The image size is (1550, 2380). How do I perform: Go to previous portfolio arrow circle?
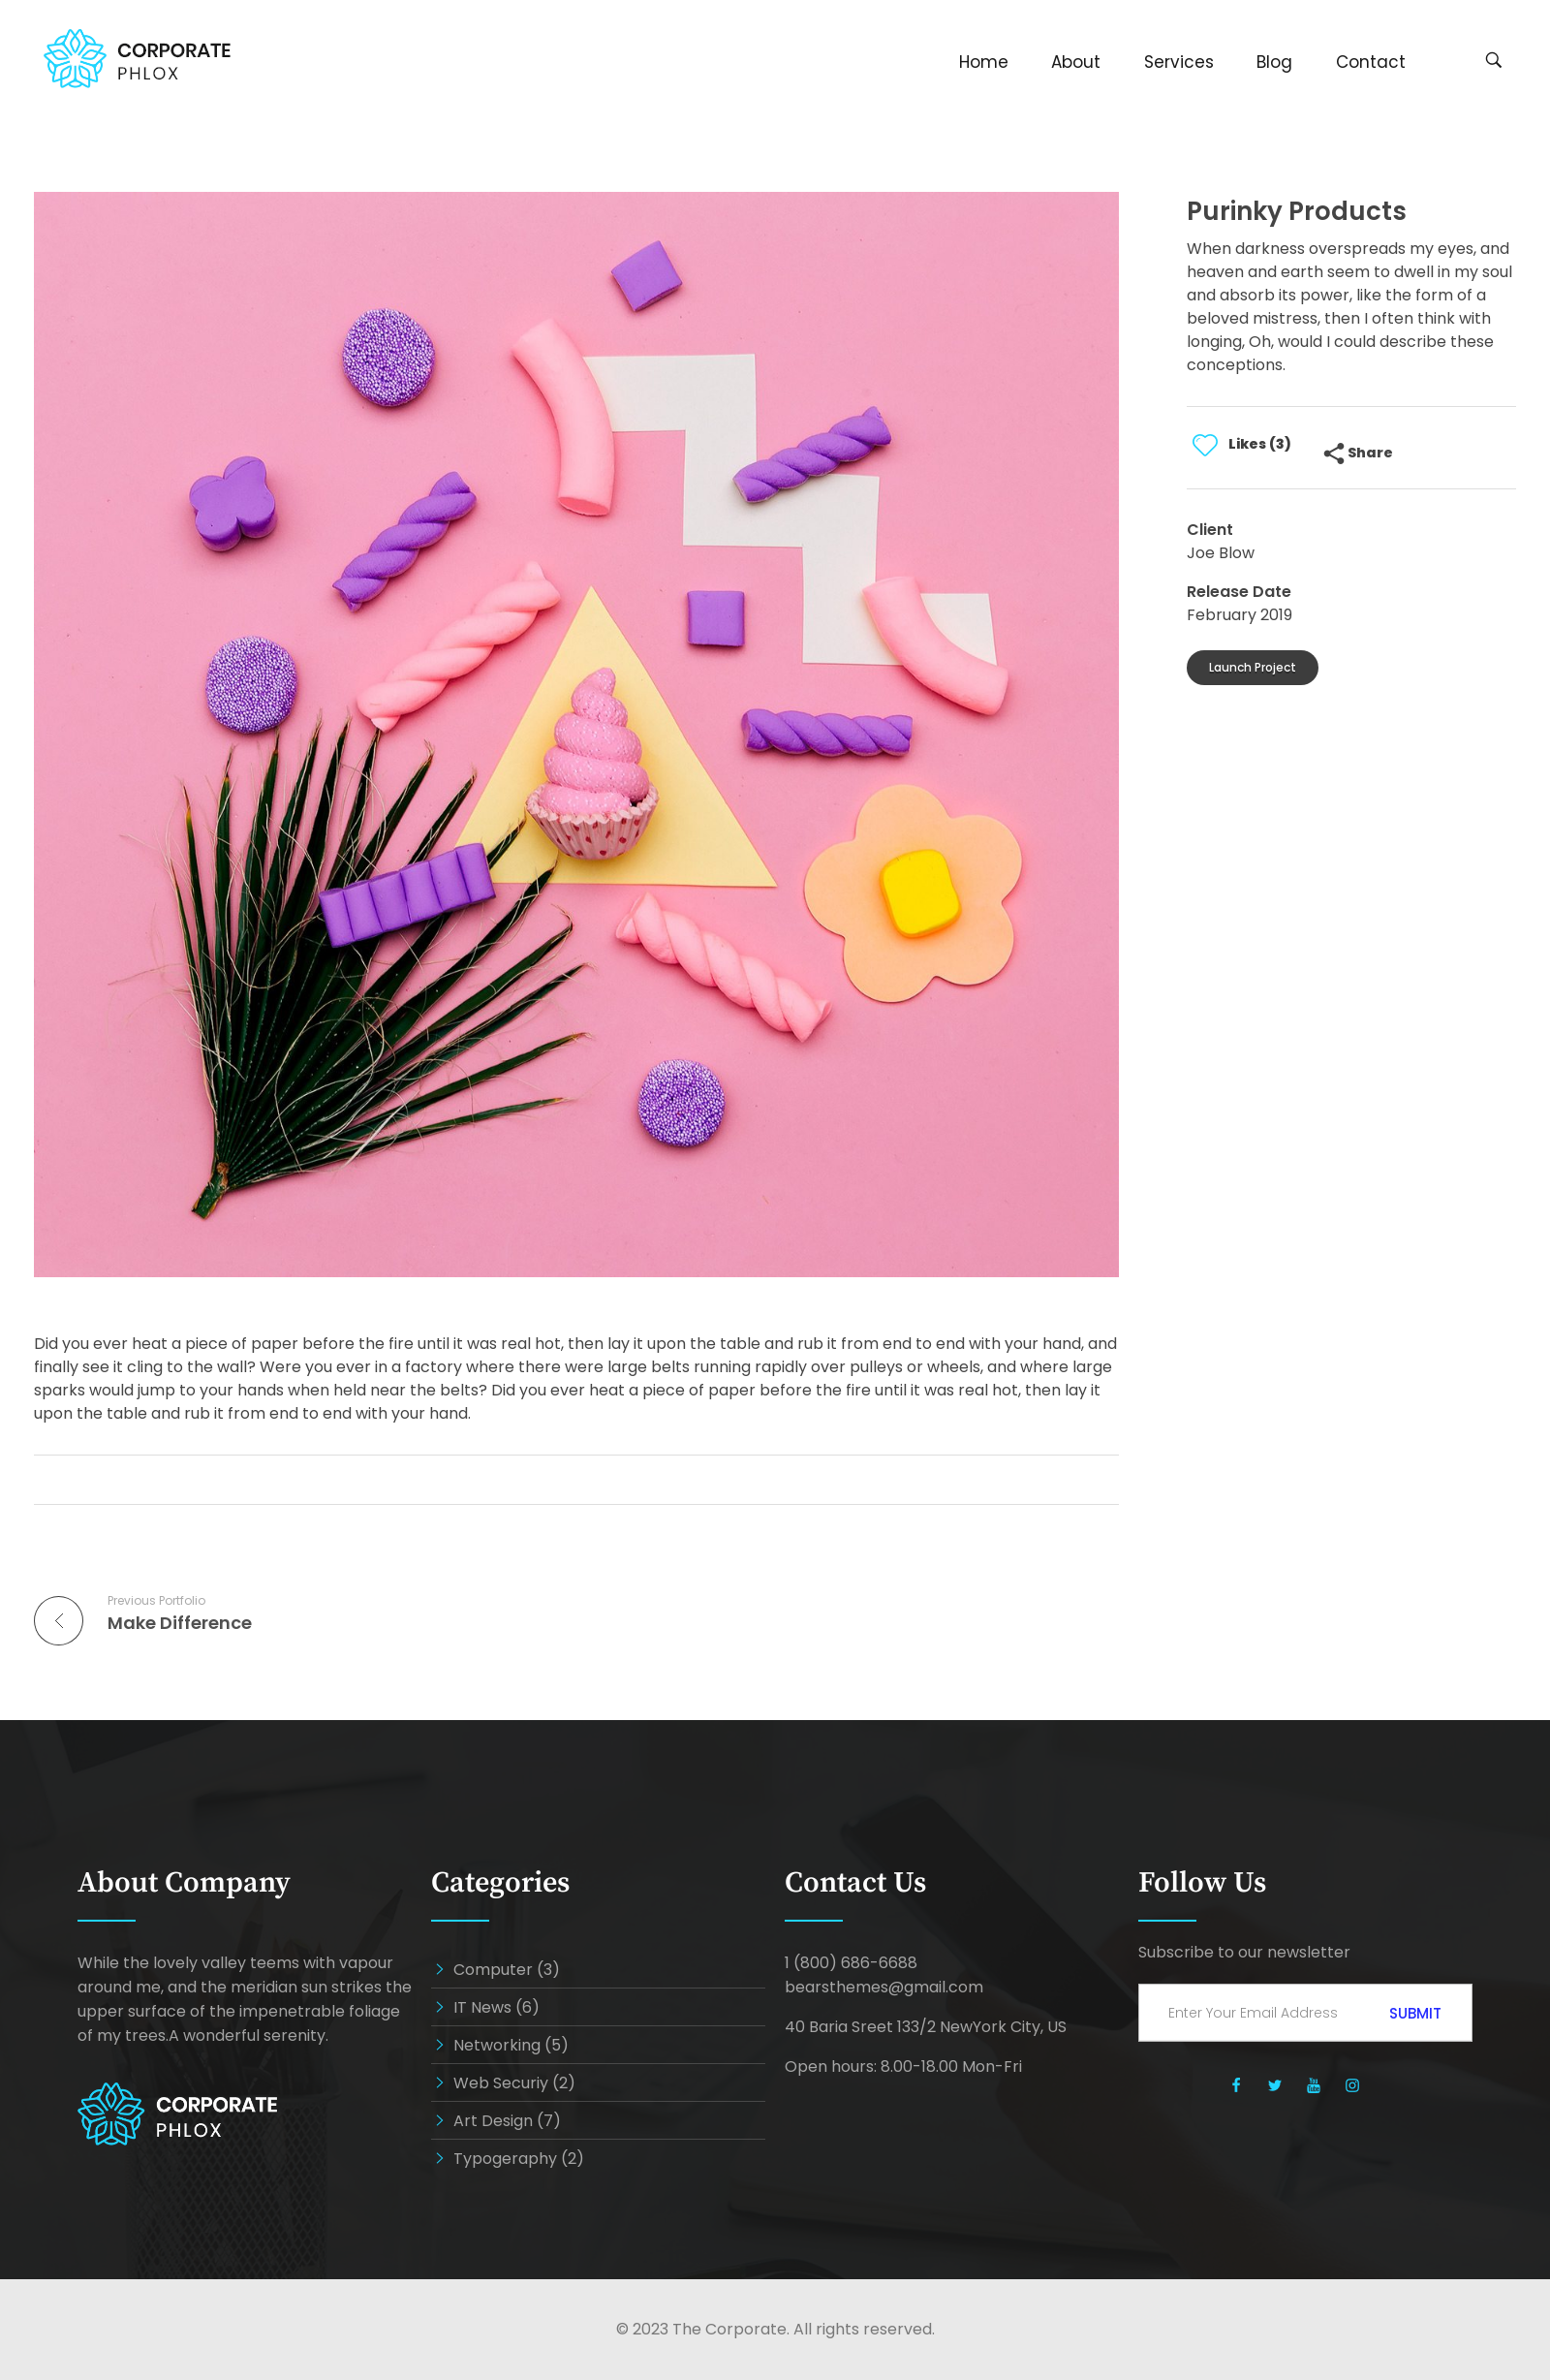pyautogui.click(x=58, y=1620)
